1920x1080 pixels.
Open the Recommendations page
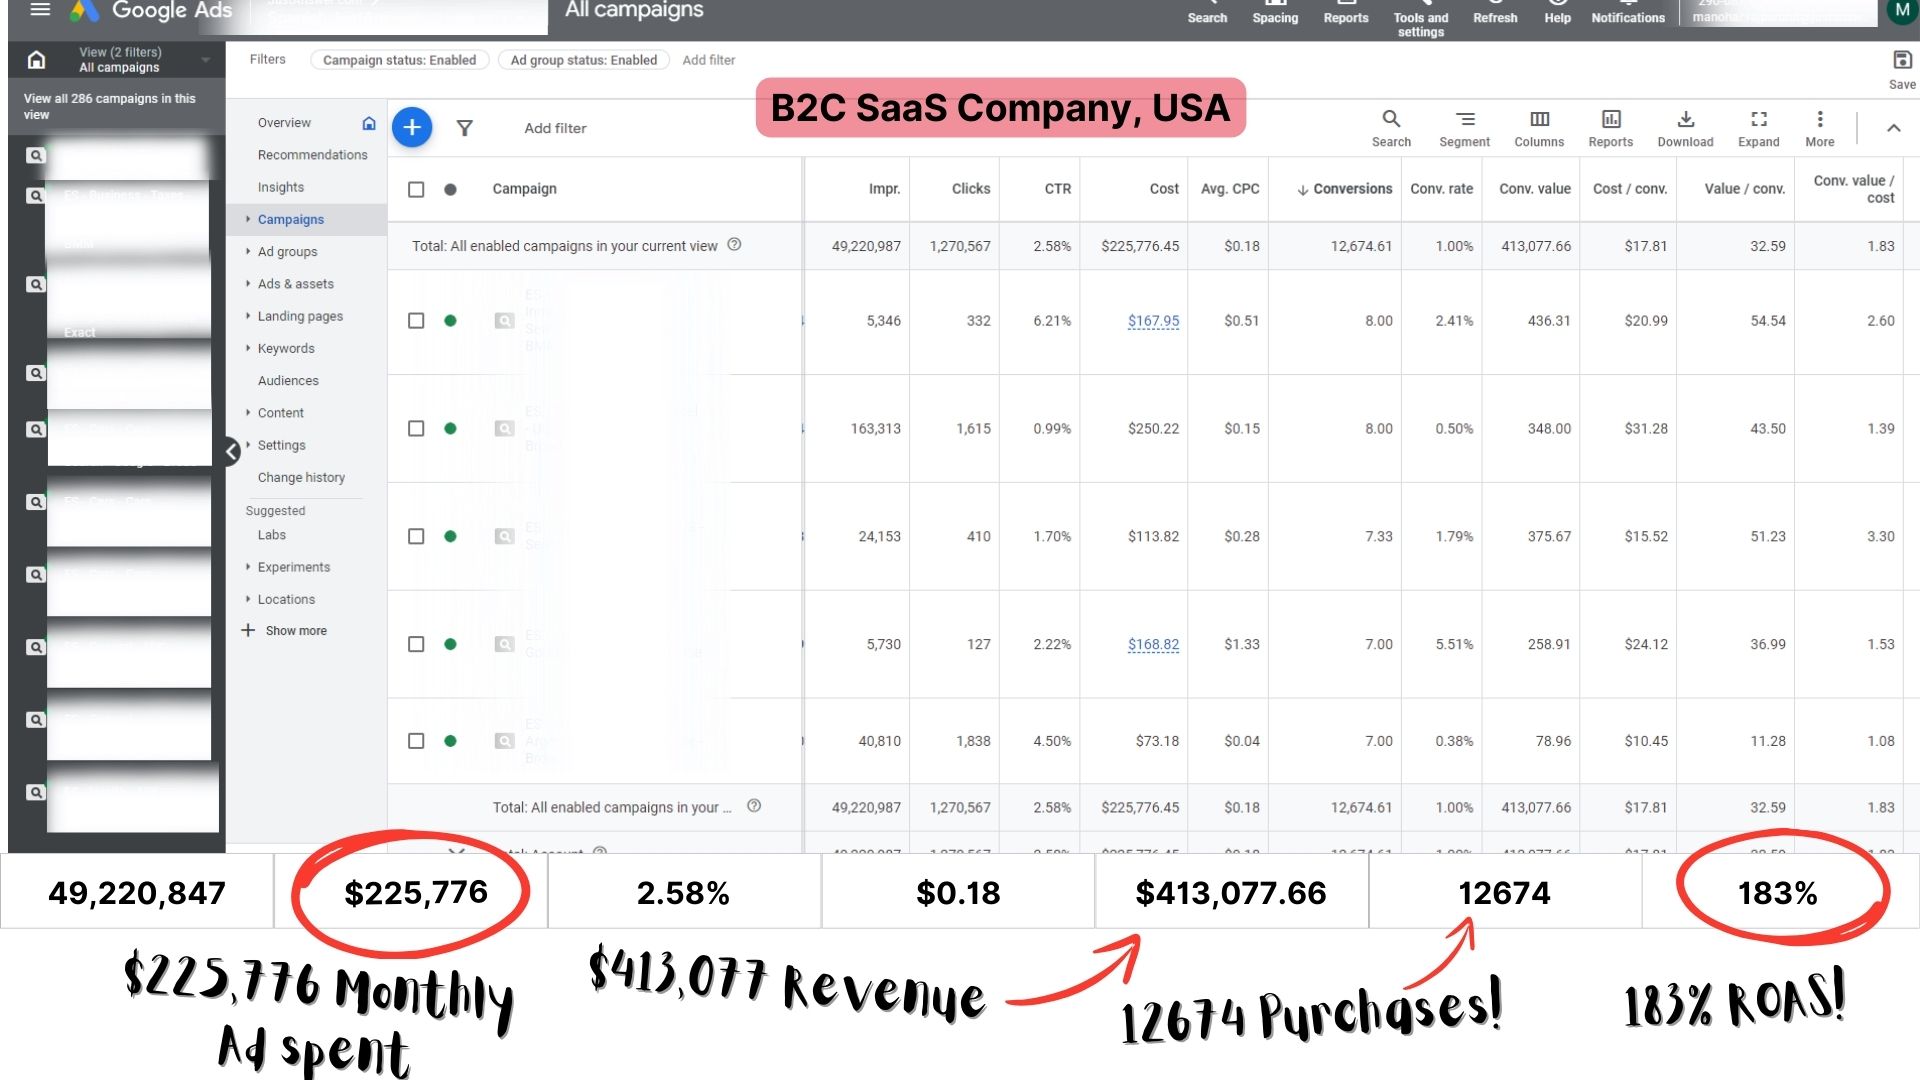pos(312,155)
